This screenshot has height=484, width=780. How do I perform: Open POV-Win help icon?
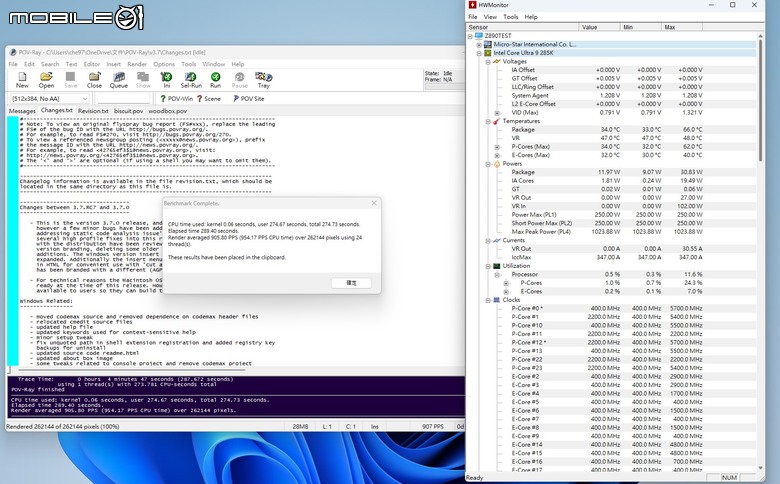(x=176, y=98)
